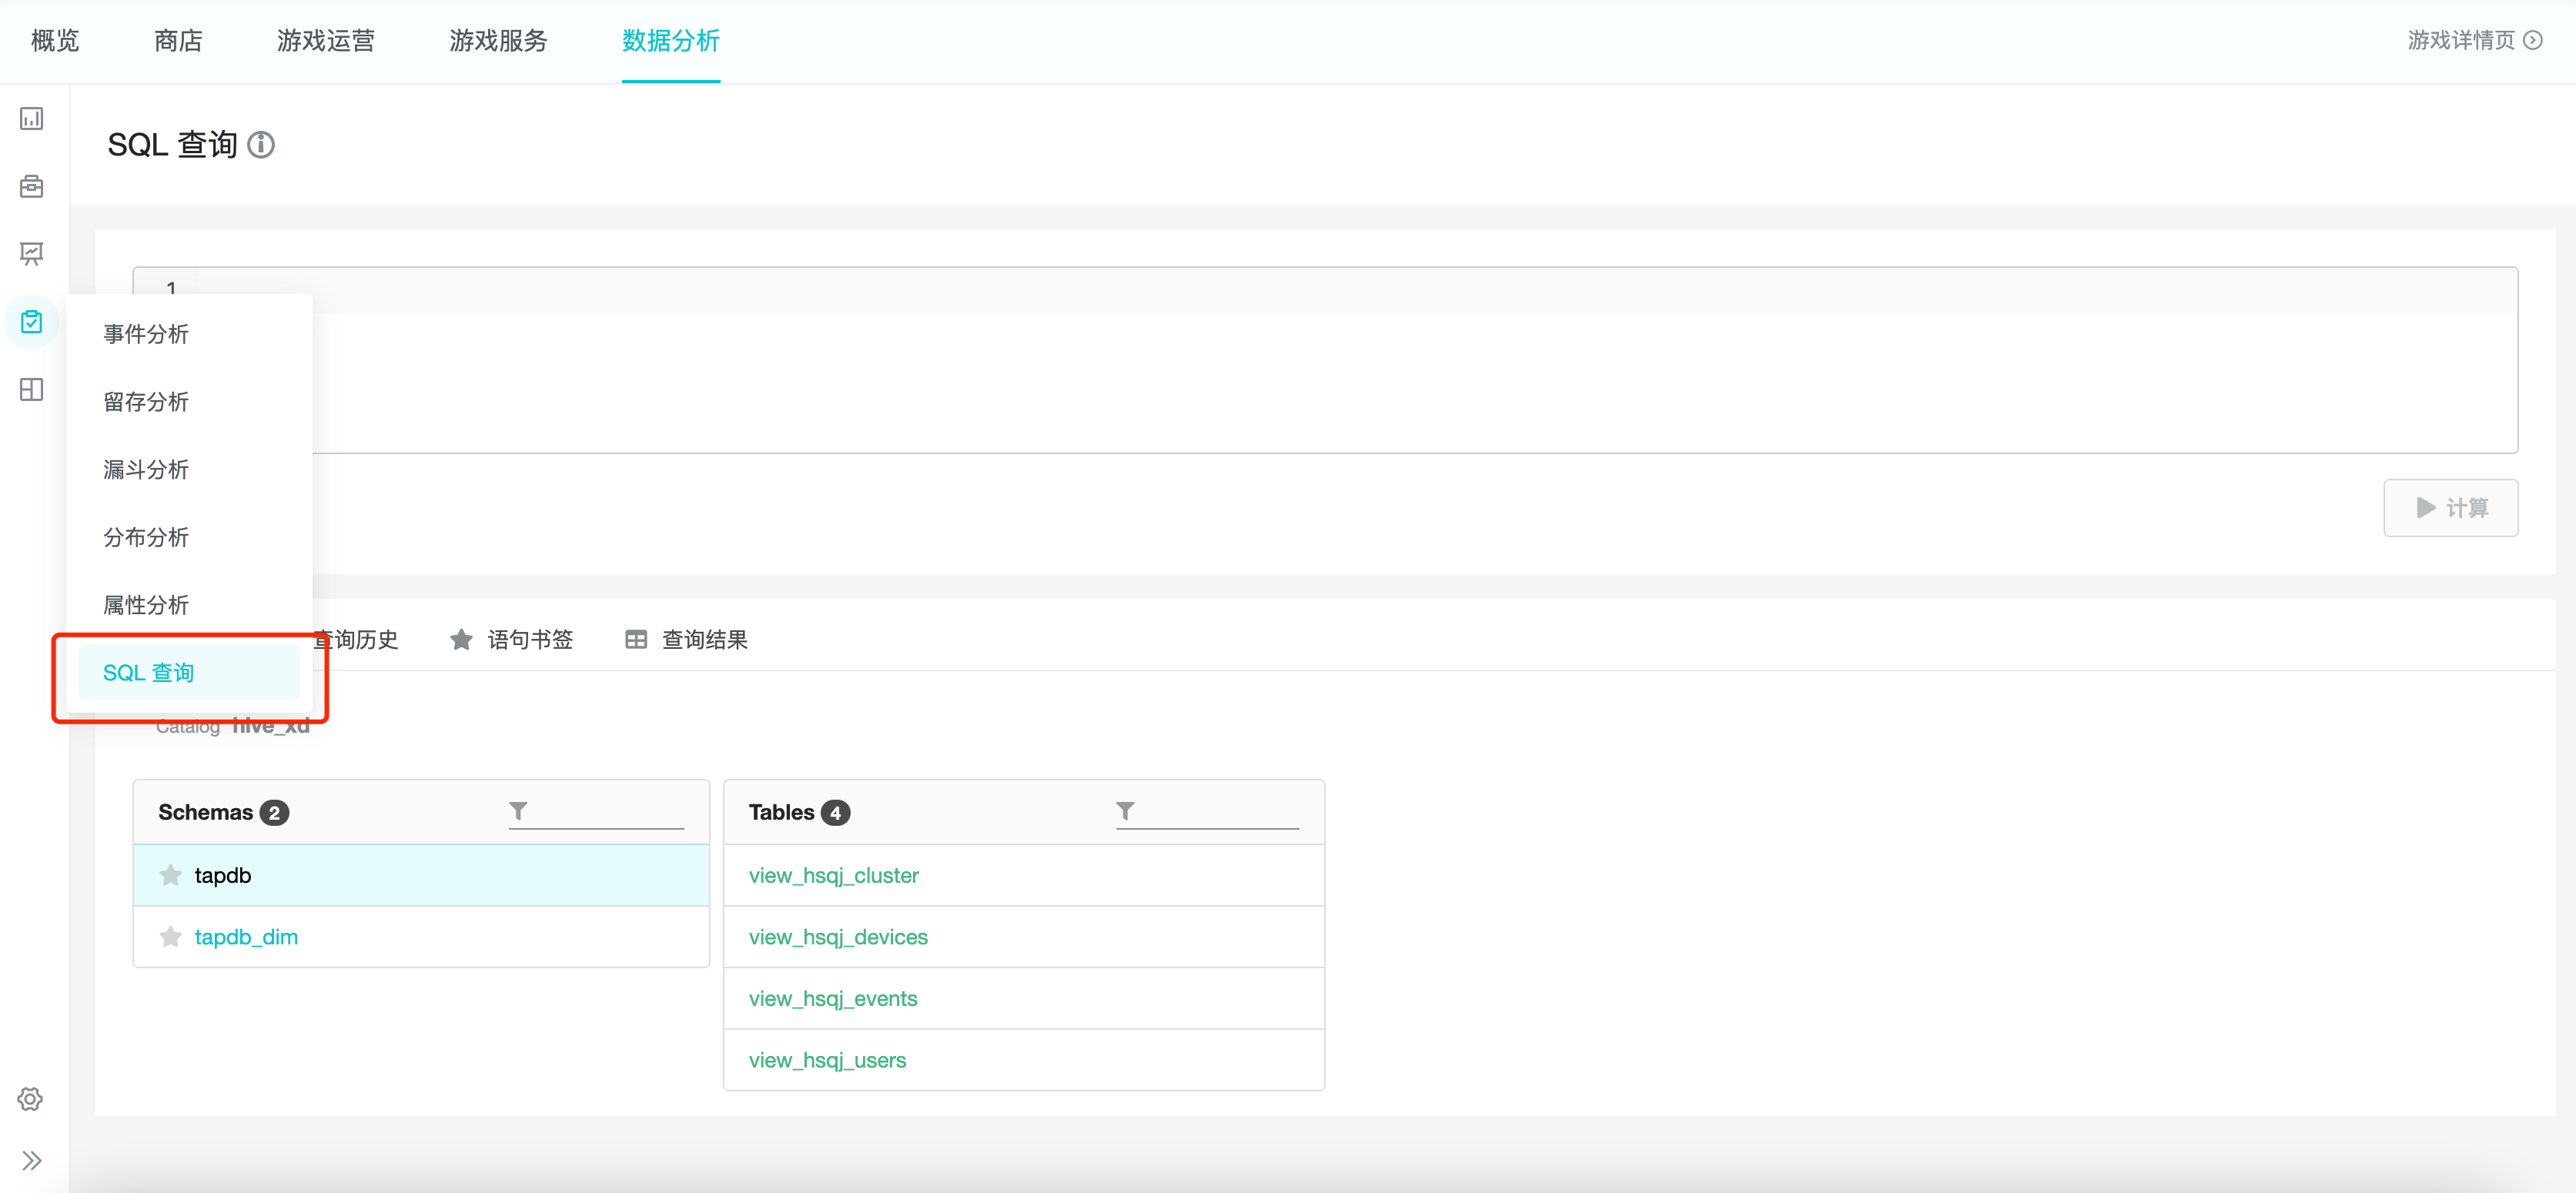This screenshot has width=2576, height=1193.
Task: Click into the SQL editor line 1
Action: pyautogui.click(x=1300, y=290)
